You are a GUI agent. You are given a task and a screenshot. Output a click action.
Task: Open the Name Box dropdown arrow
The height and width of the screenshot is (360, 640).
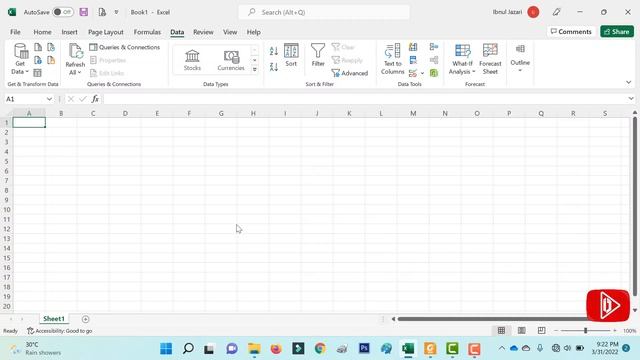(x=49, y=99)
